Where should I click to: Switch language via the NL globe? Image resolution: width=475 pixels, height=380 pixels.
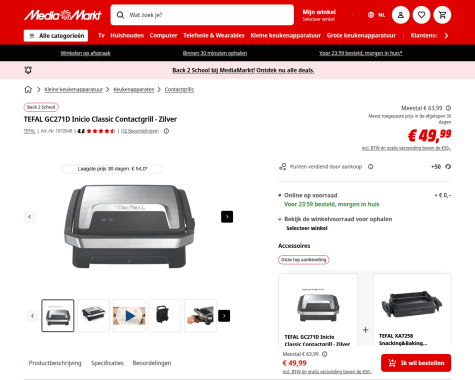377,15
